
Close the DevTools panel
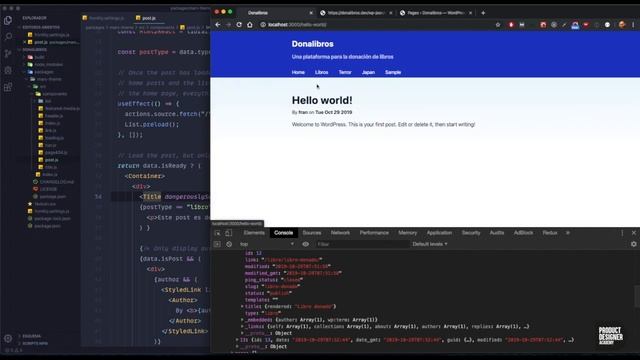(633, 233)
